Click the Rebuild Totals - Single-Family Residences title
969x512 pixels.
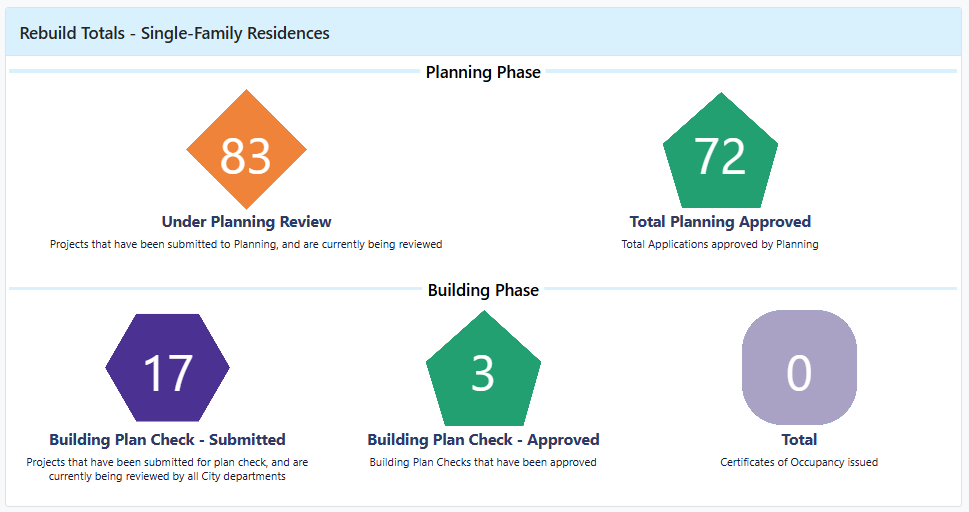pyautogui.click(x=175, y=33)
